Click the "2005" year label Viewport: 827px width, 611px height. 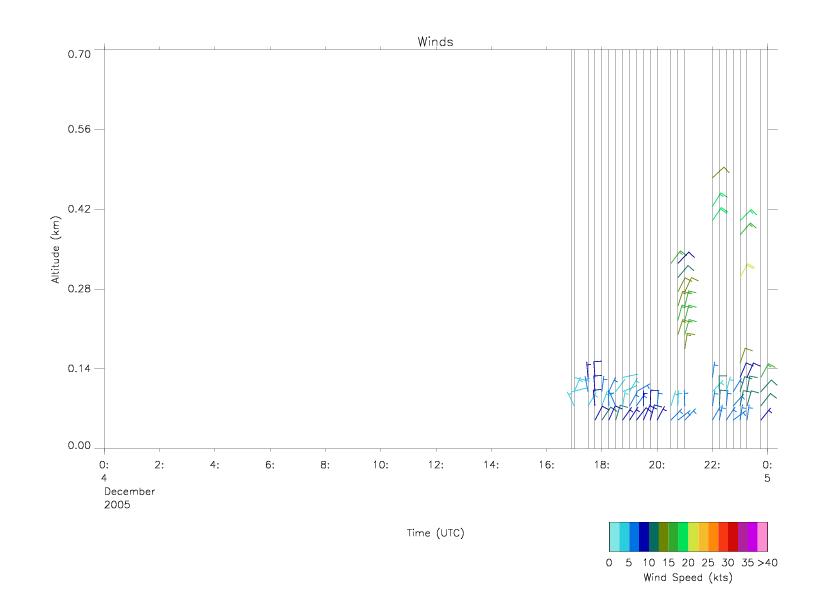coord(117,504)
